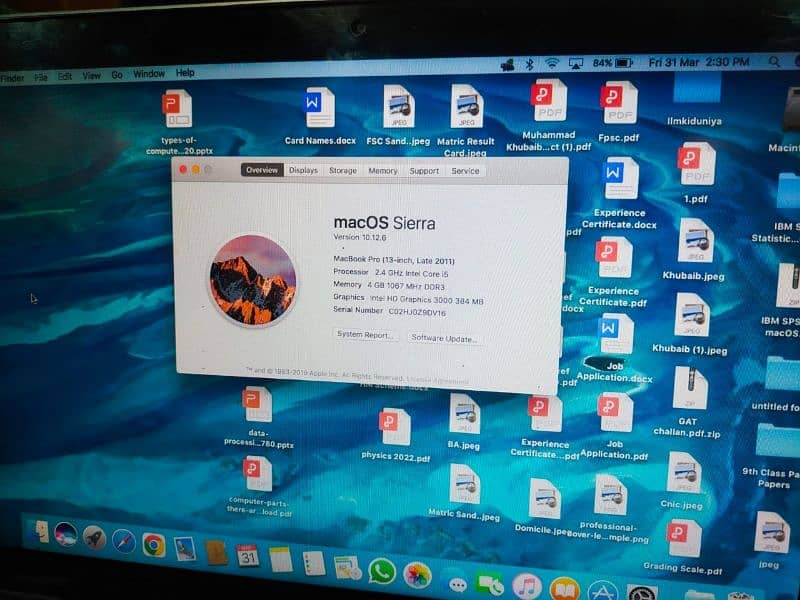Open the Window menu
This screenshot has width=800, height=600.
(x=149, y=74)
